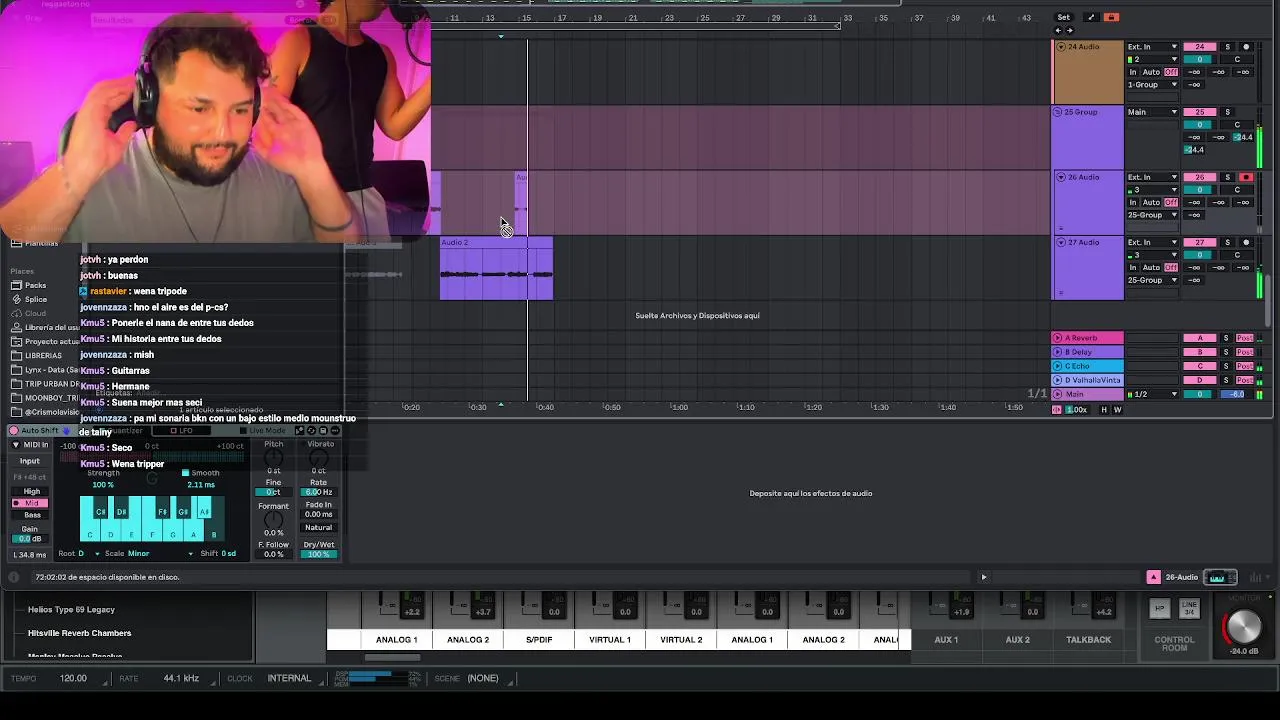Fold the 26 Audio track
The image size is (1280, 720).
click(1060, 177)
